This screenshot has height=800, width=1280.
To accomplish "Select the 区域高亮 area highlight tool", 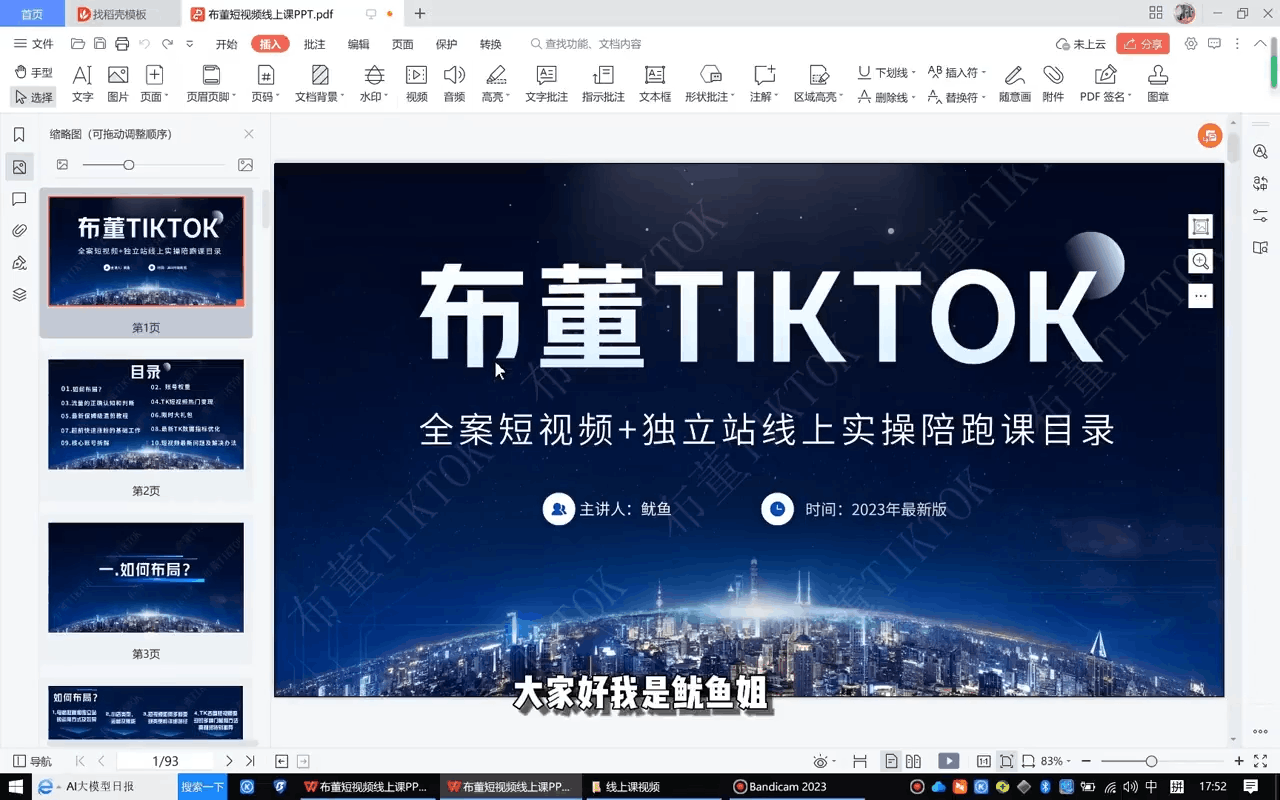I will (818, 84).
